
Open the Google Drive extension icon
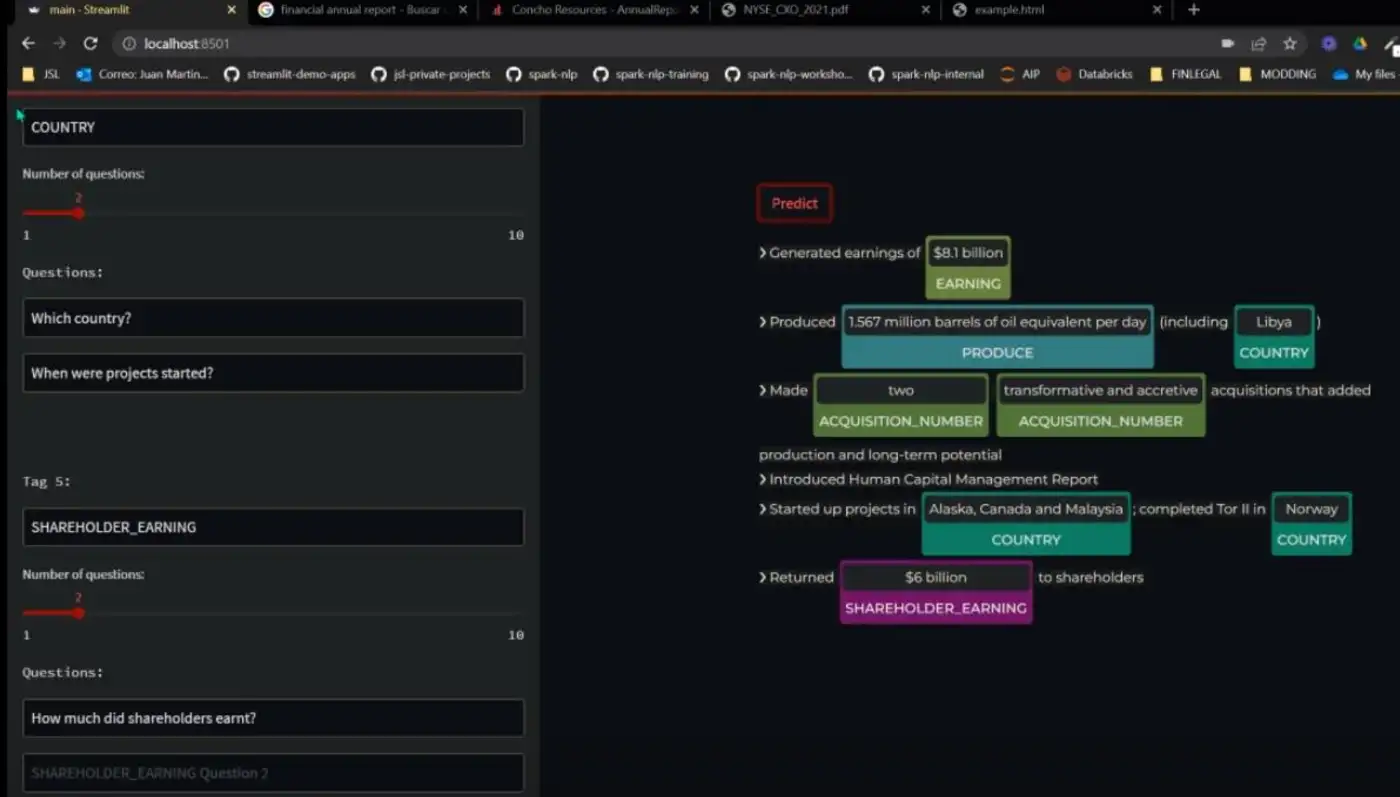(x=1360, y=43)
